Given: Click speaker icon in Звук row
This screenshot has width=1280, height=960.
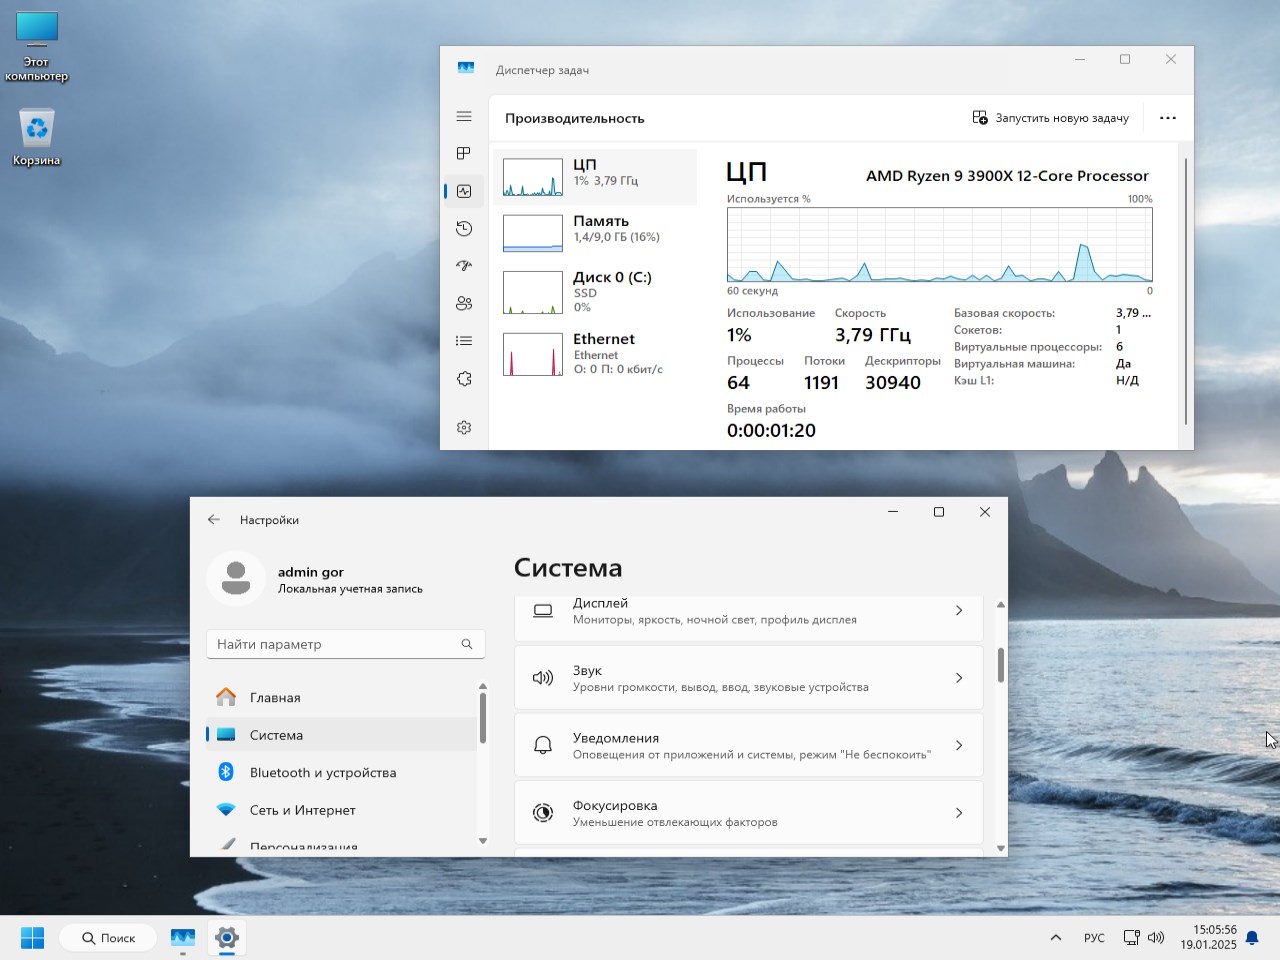Looking at the screenshot, I should pyautogui.click(x=543, y=678).
